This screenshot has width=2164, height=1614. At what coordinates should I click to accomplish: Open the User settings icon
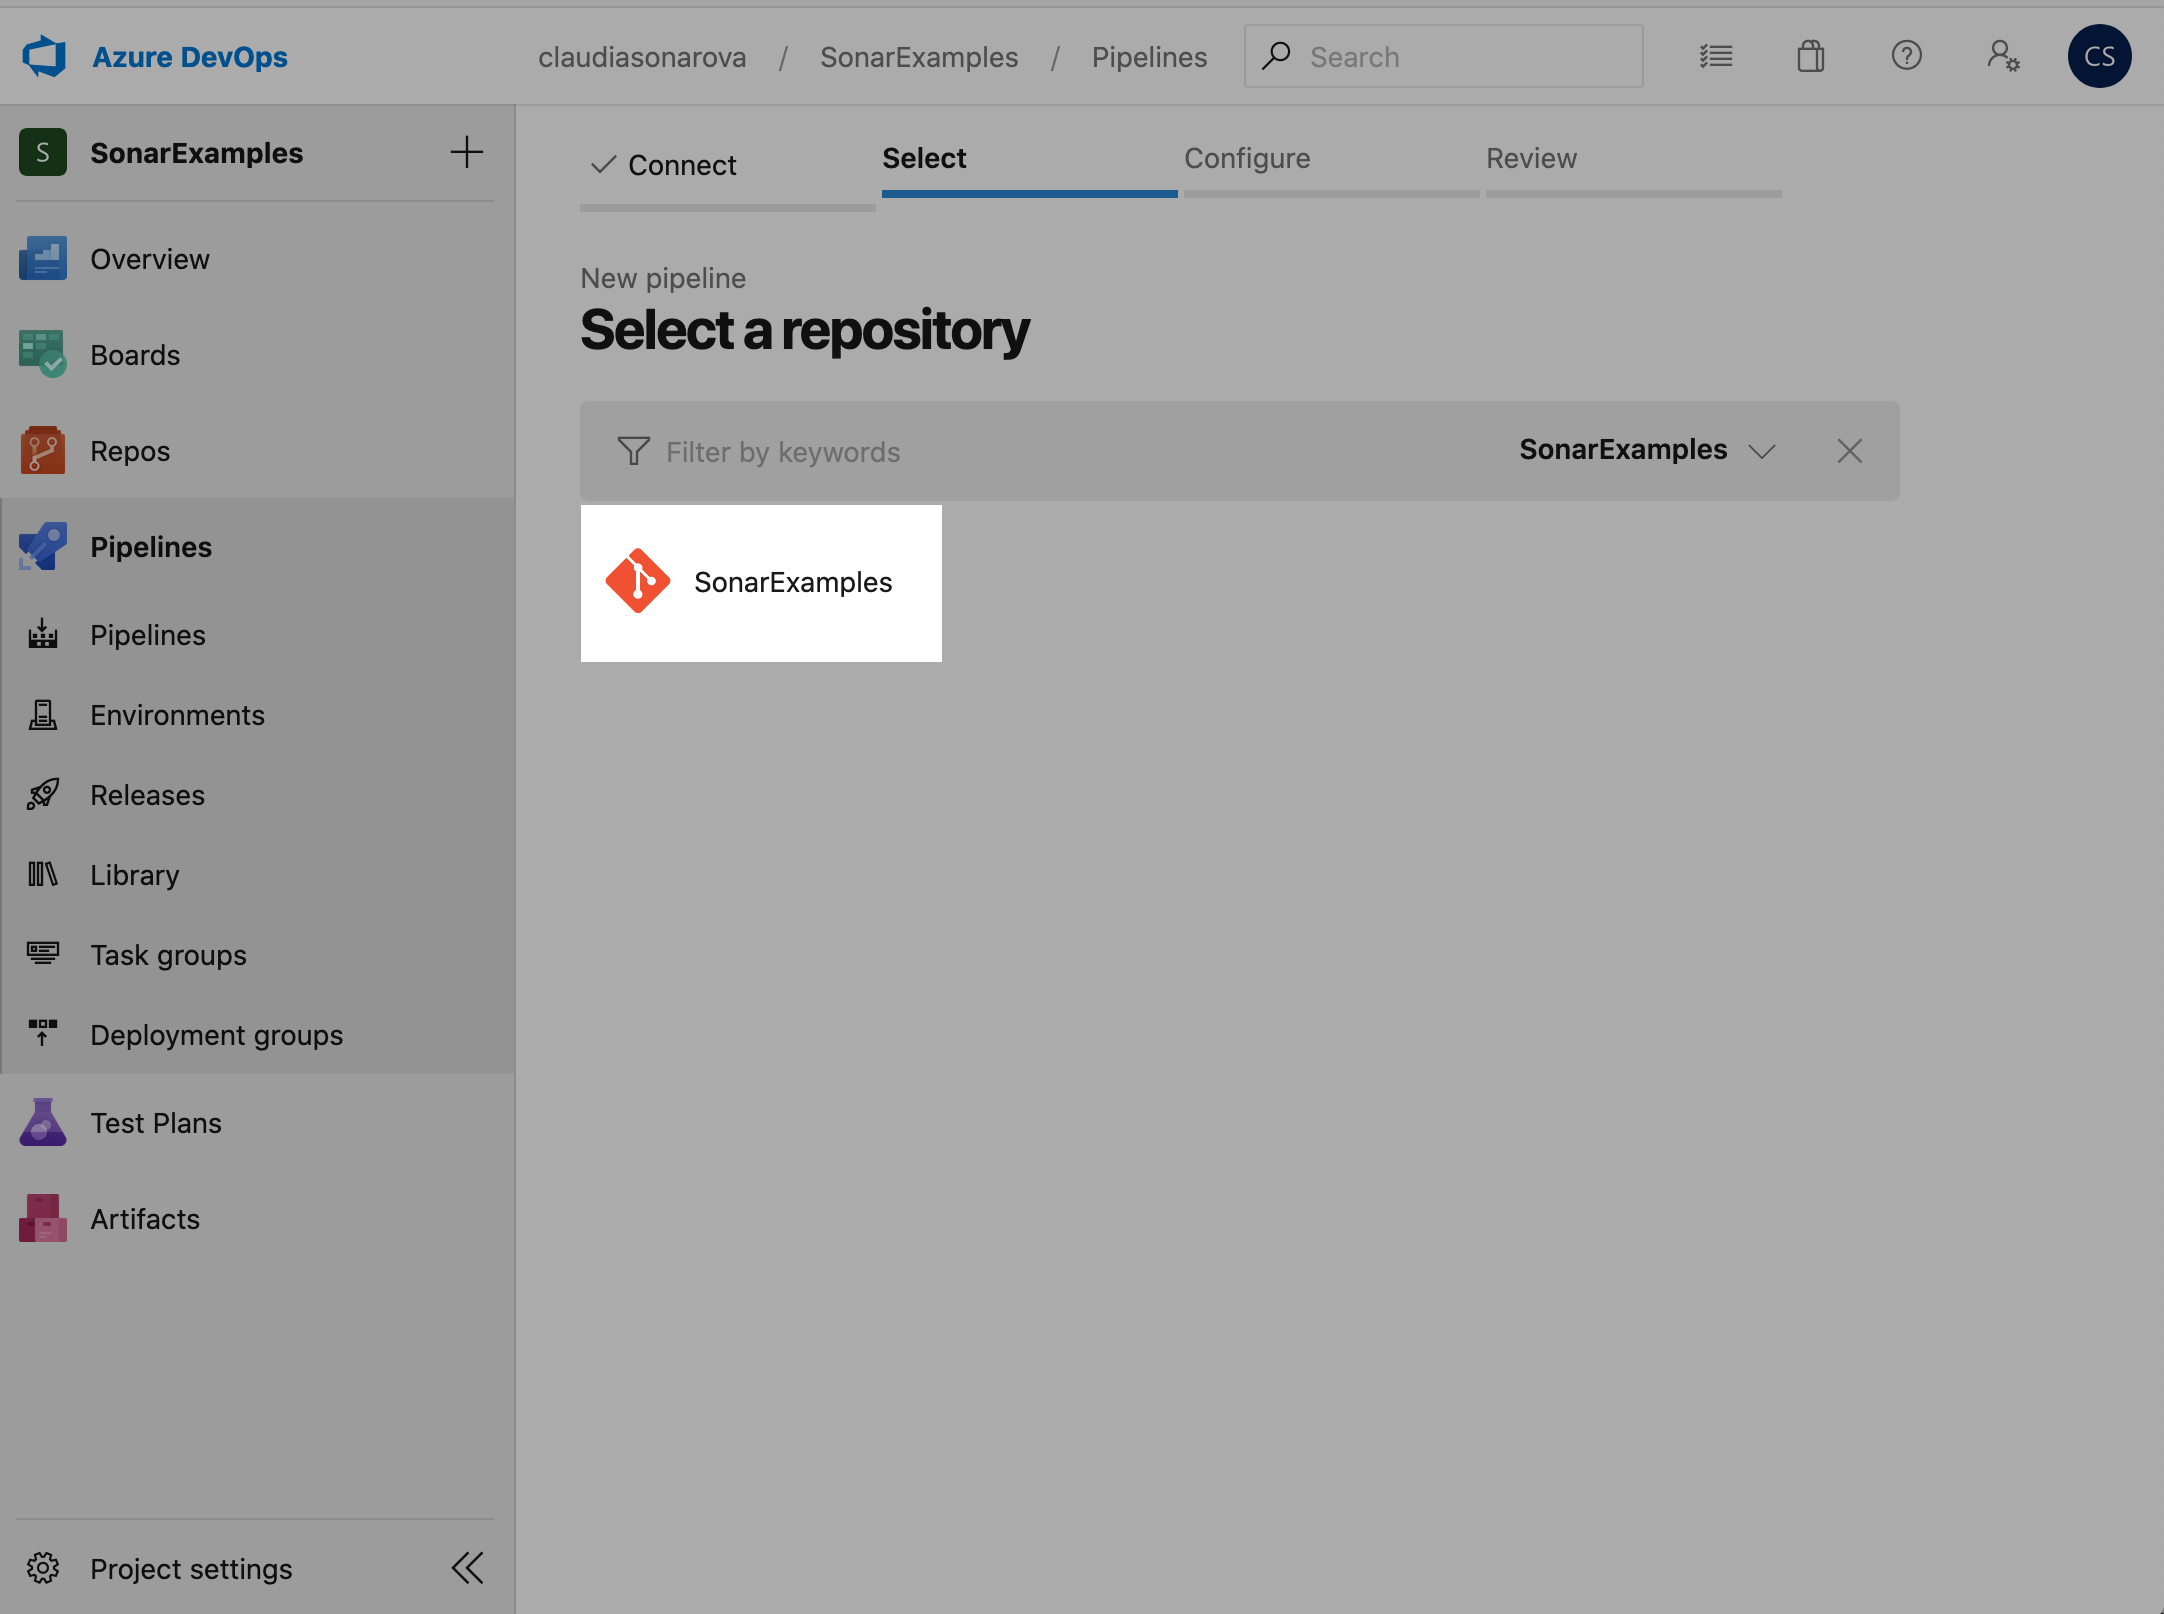click(x=2003, y=56)
